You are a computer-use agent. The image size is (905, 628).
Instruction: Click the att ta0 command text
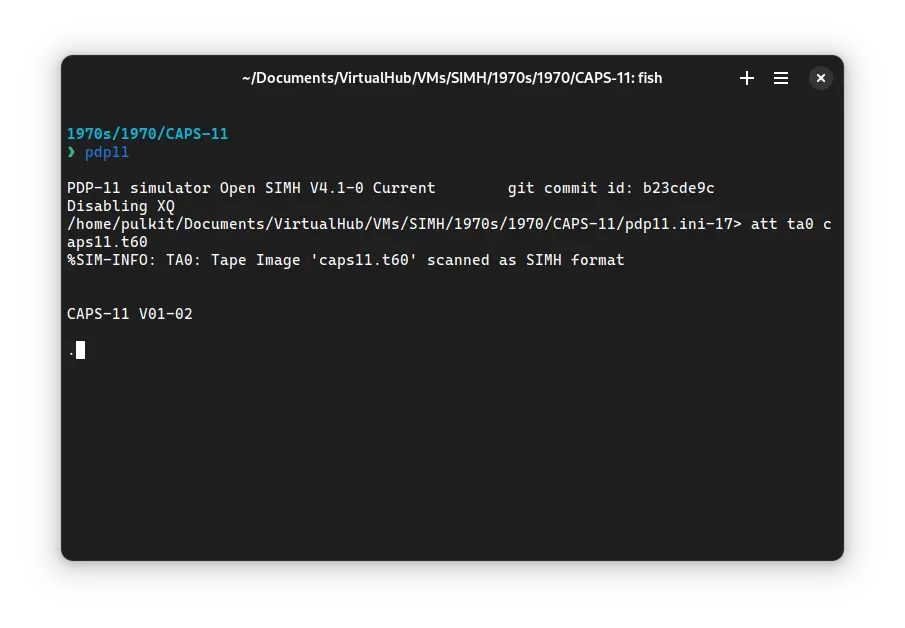point(786,224)
